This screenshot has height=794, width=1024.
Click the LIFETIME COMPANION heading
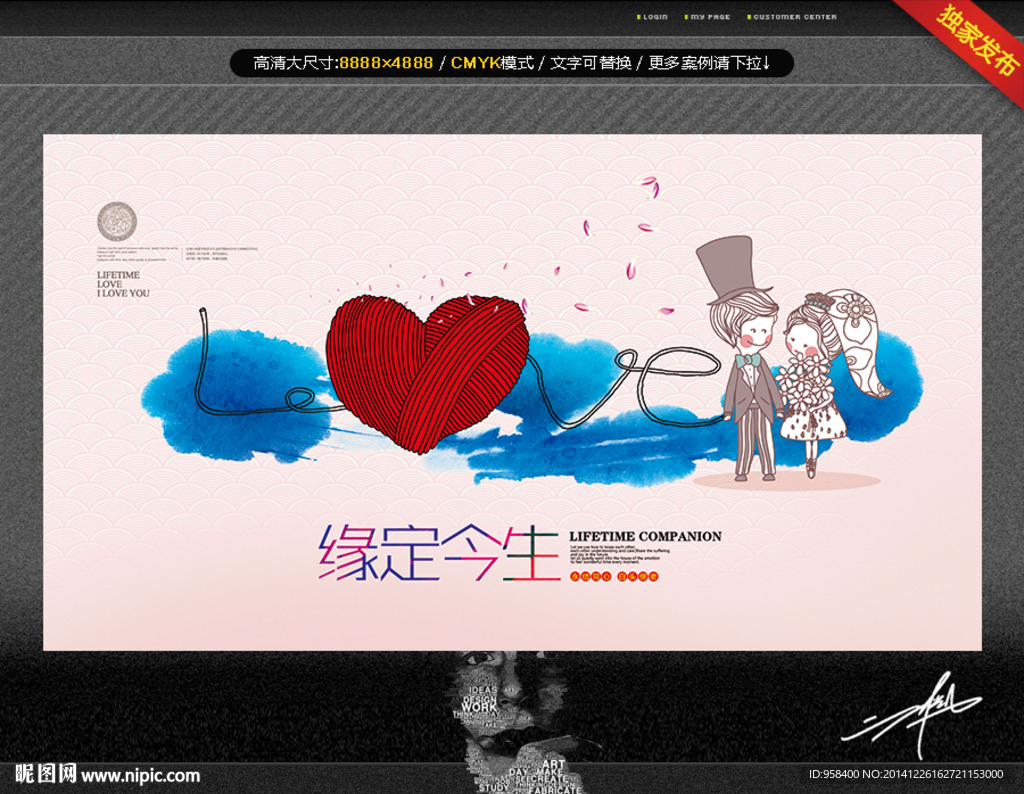tap(645, 536)
